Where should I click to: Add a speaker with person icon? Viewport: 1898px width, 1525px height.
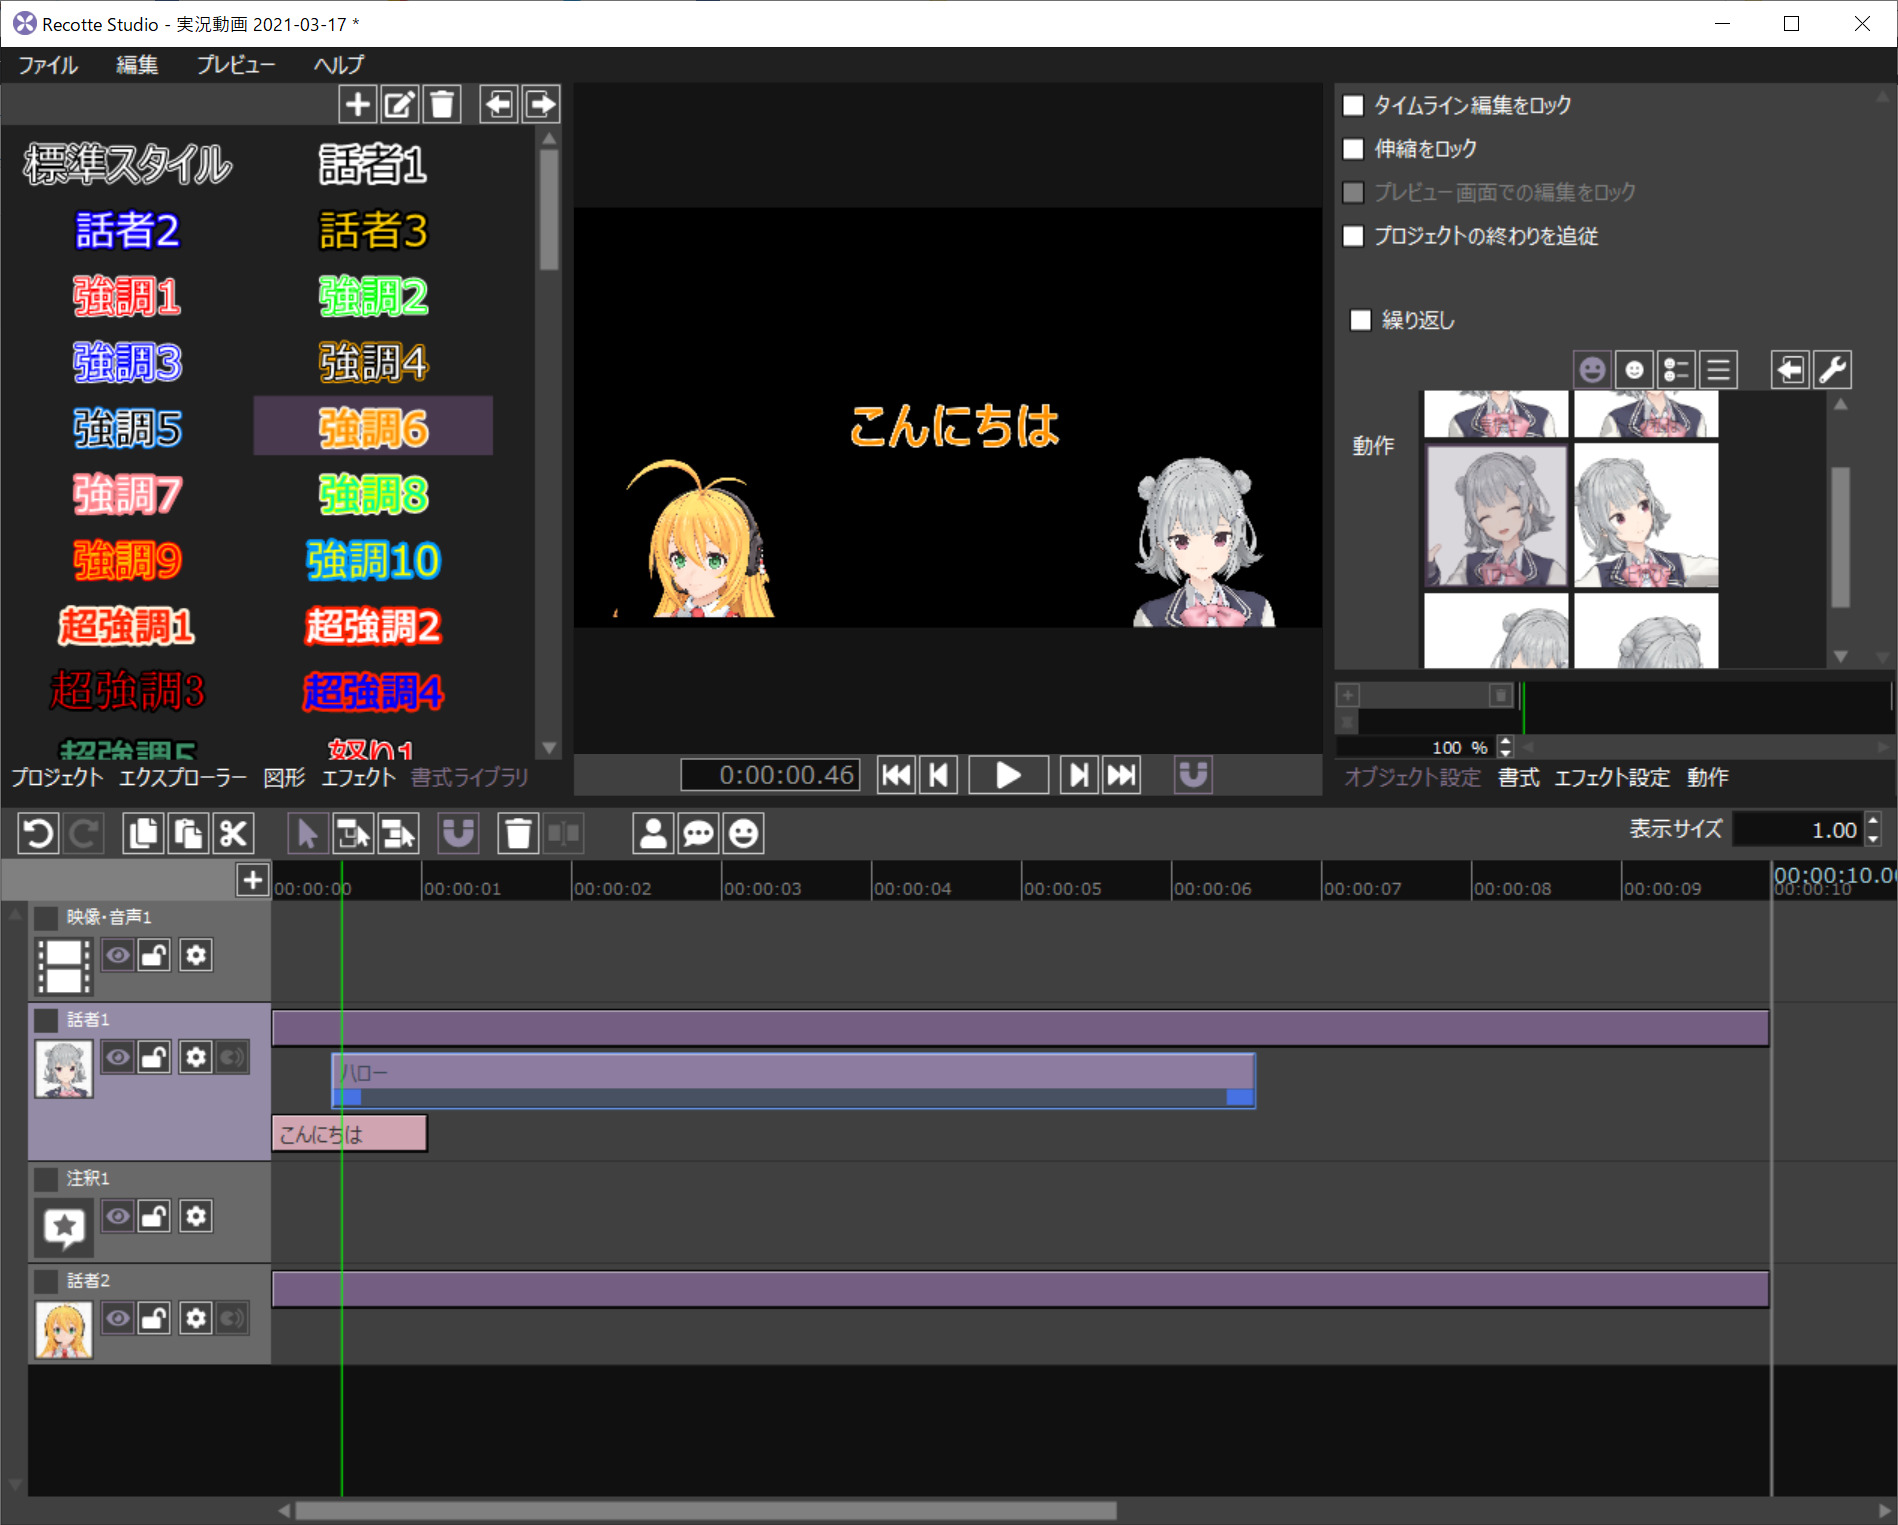[653, 833]
